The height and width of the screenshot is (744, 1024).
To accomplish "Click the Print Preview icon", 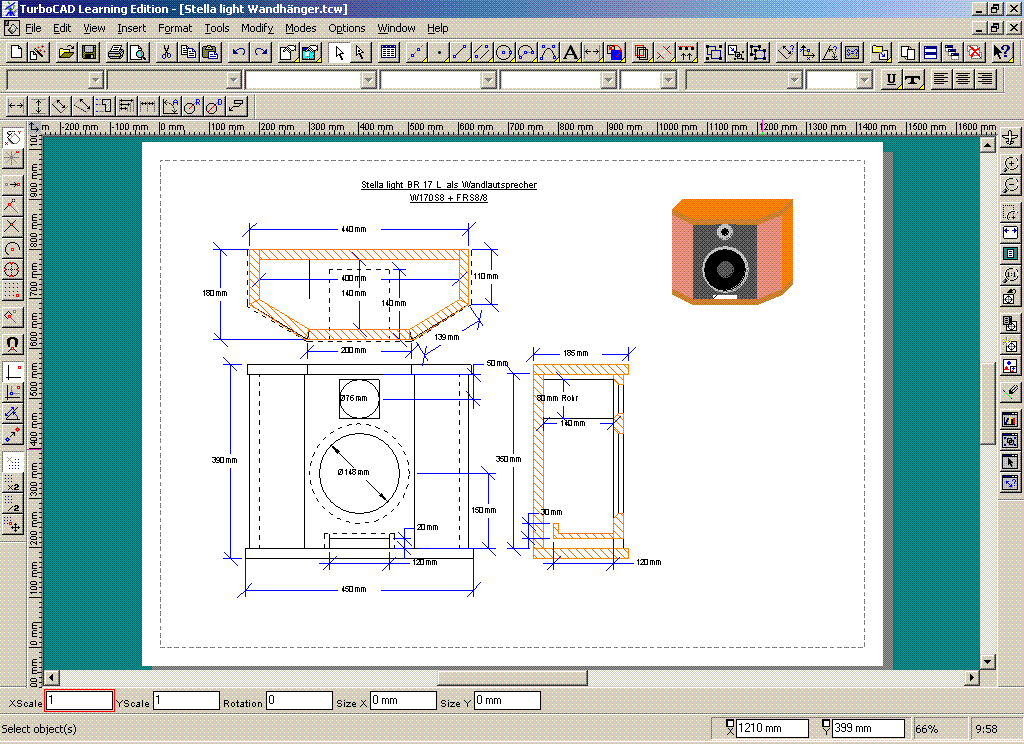I will pyautogui.click(x=138, y=52).
